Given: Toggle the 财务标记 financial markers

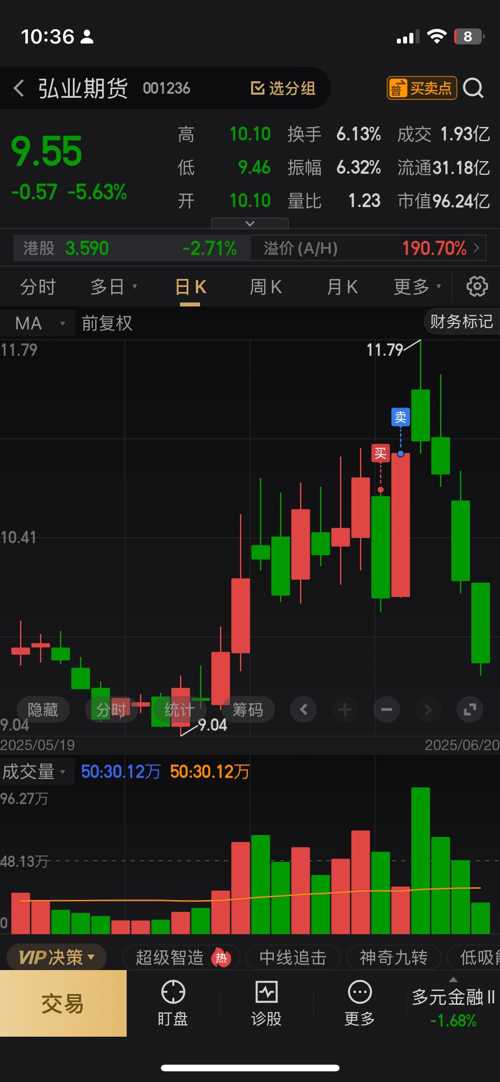Looking at the screenshot, I should [x=461, y=322].
